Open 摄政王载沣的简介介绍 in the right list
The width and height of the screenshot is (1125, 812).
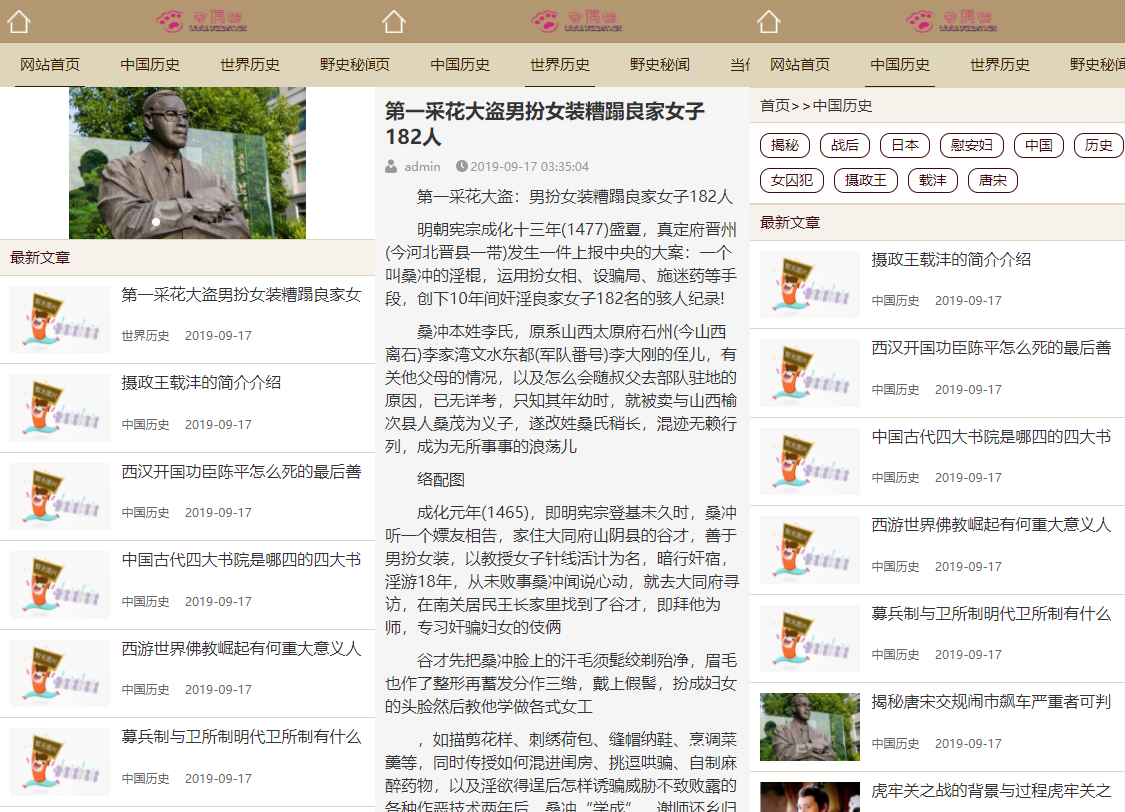(951, 260)
